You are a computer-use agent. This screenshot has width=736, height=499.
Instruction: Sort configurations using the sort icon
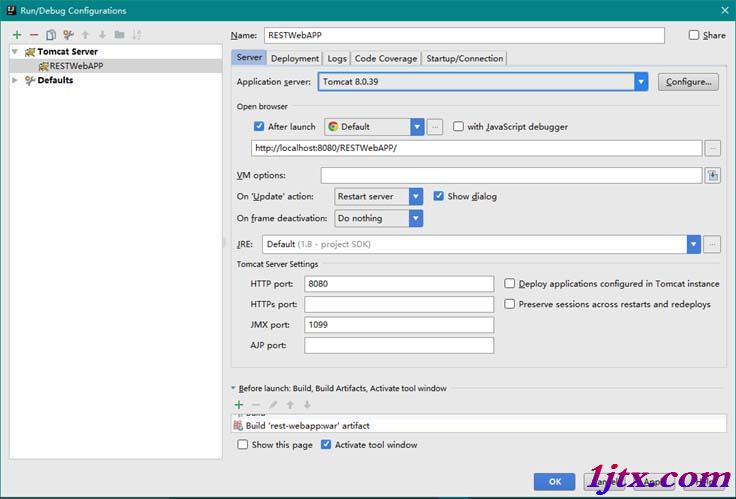[137, 35]
